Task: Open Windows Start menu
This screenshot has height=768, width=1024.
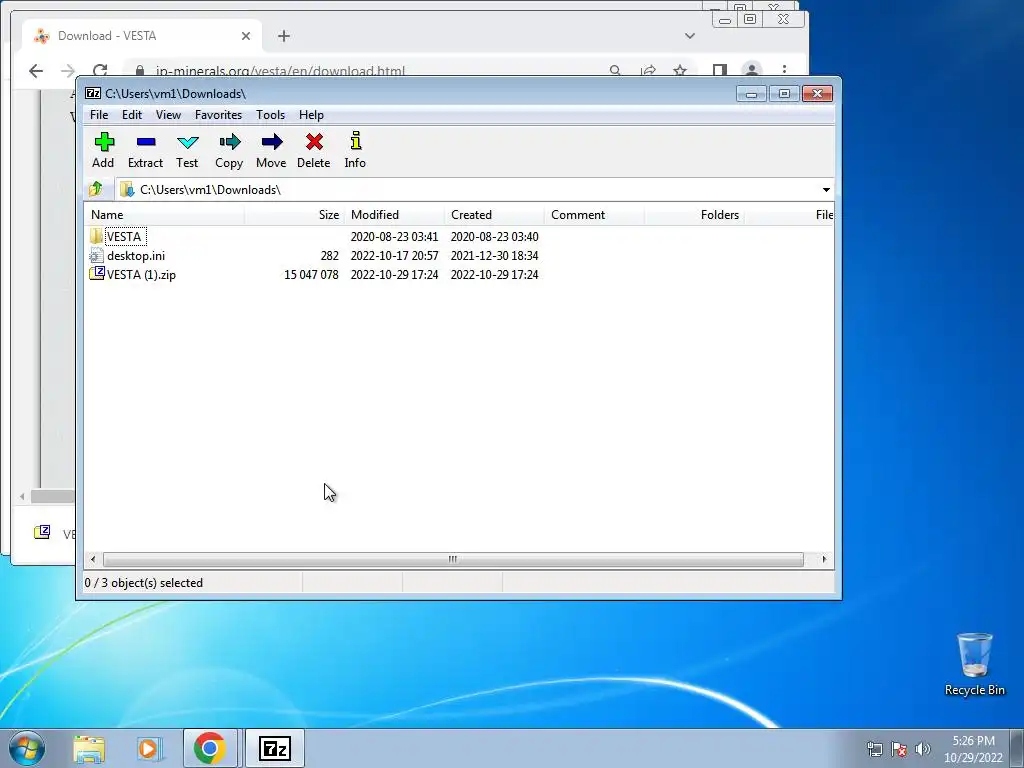Action: (x=27, y=748)
